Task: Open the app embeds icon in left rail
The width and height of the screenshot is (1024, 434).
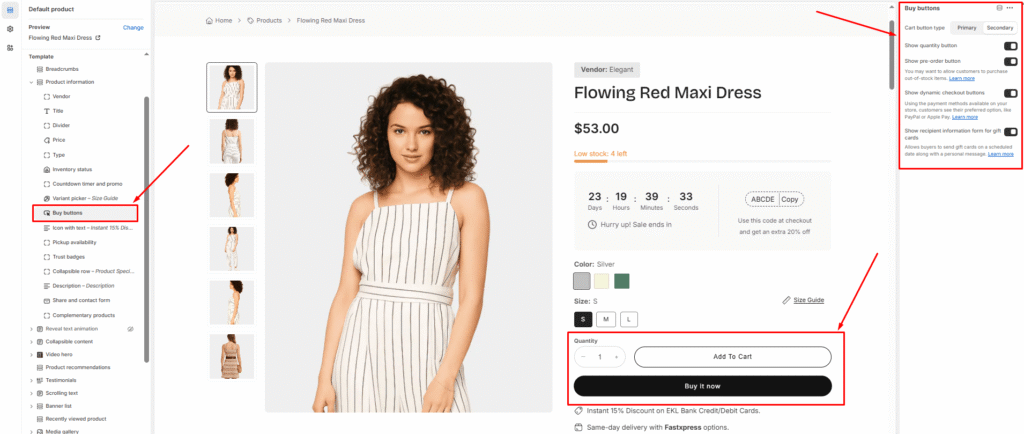Action: (9, 47)
